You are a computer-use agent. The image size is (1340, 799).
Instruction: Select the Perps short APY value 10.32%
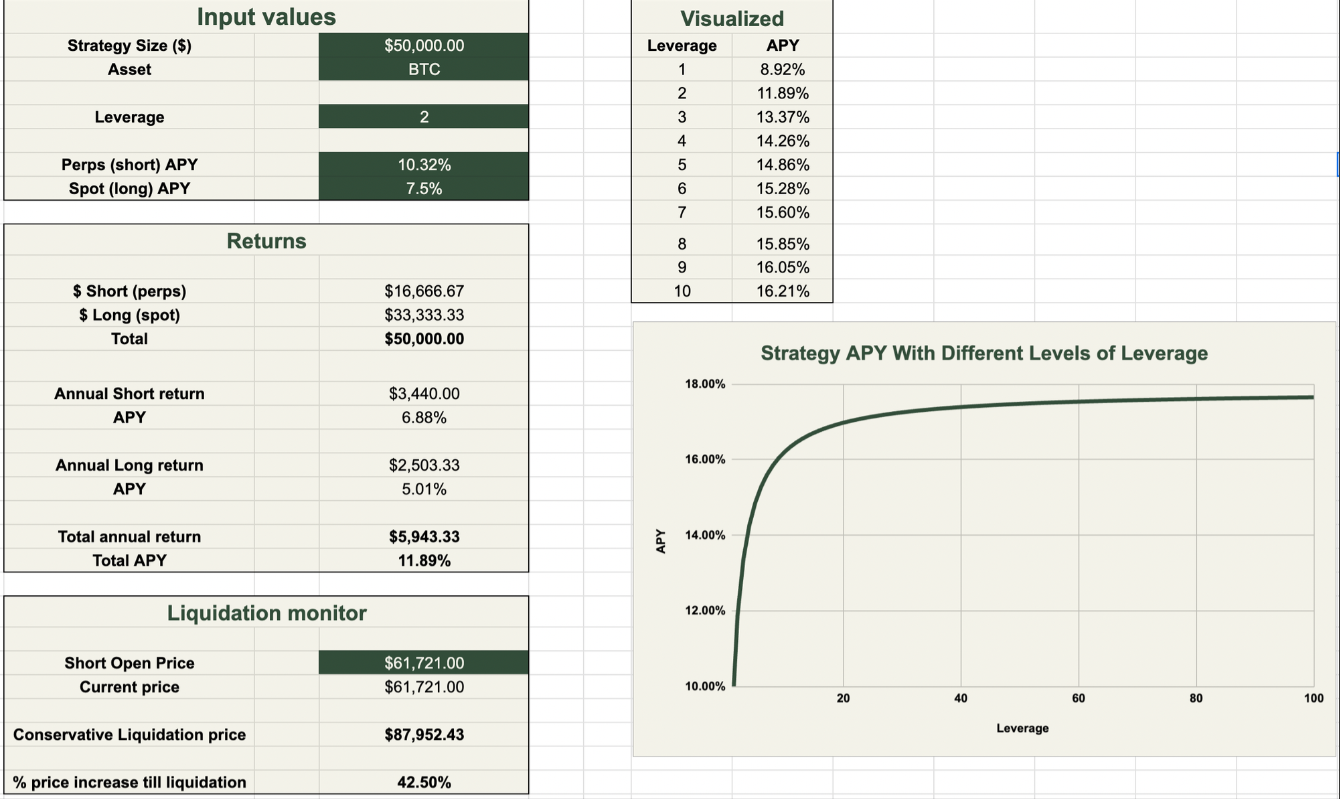click(x=424, y=164)
